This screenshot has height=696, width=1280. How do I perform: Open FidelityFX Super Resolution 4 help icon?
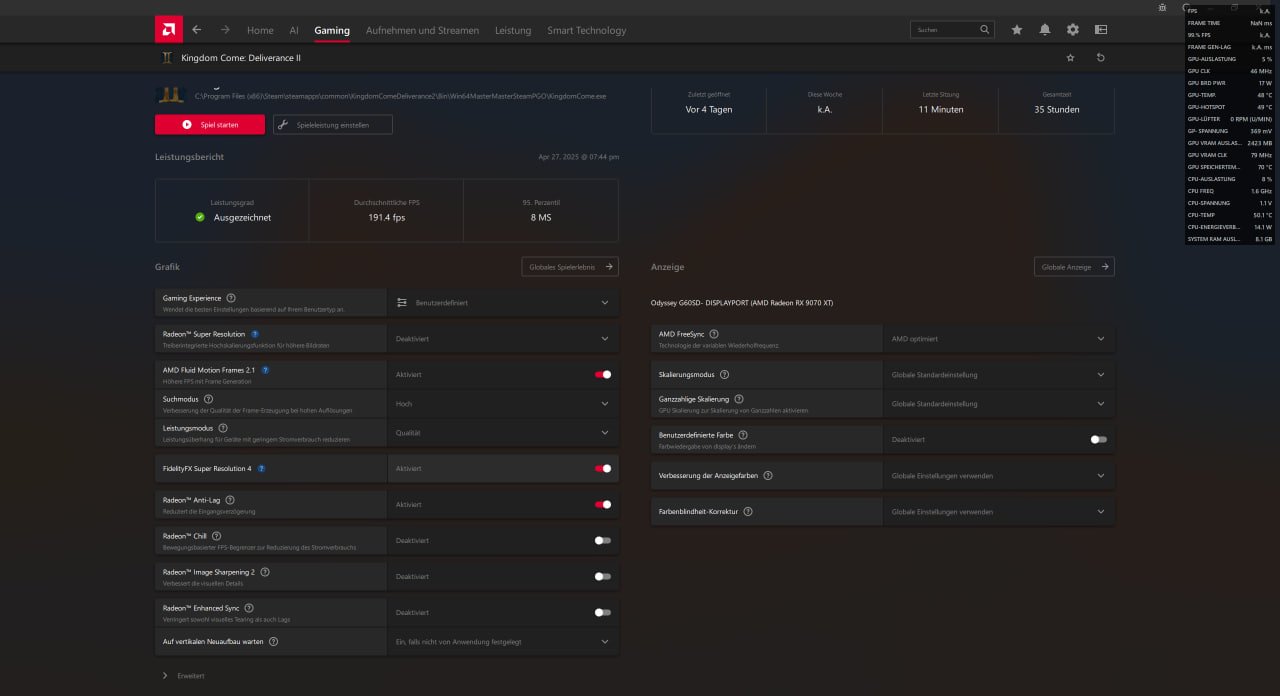[x=261, y=468]
